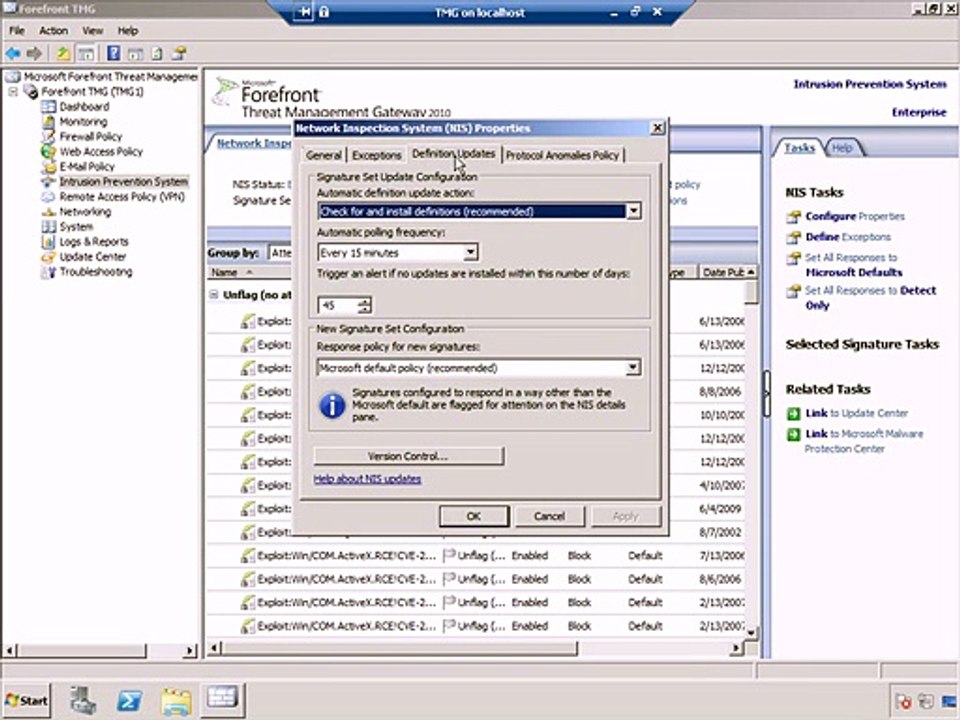This screenshot has width=960, height=720.
Task: Click Set All Responses to Microsoft Defaults
Action: click(853, 264)
